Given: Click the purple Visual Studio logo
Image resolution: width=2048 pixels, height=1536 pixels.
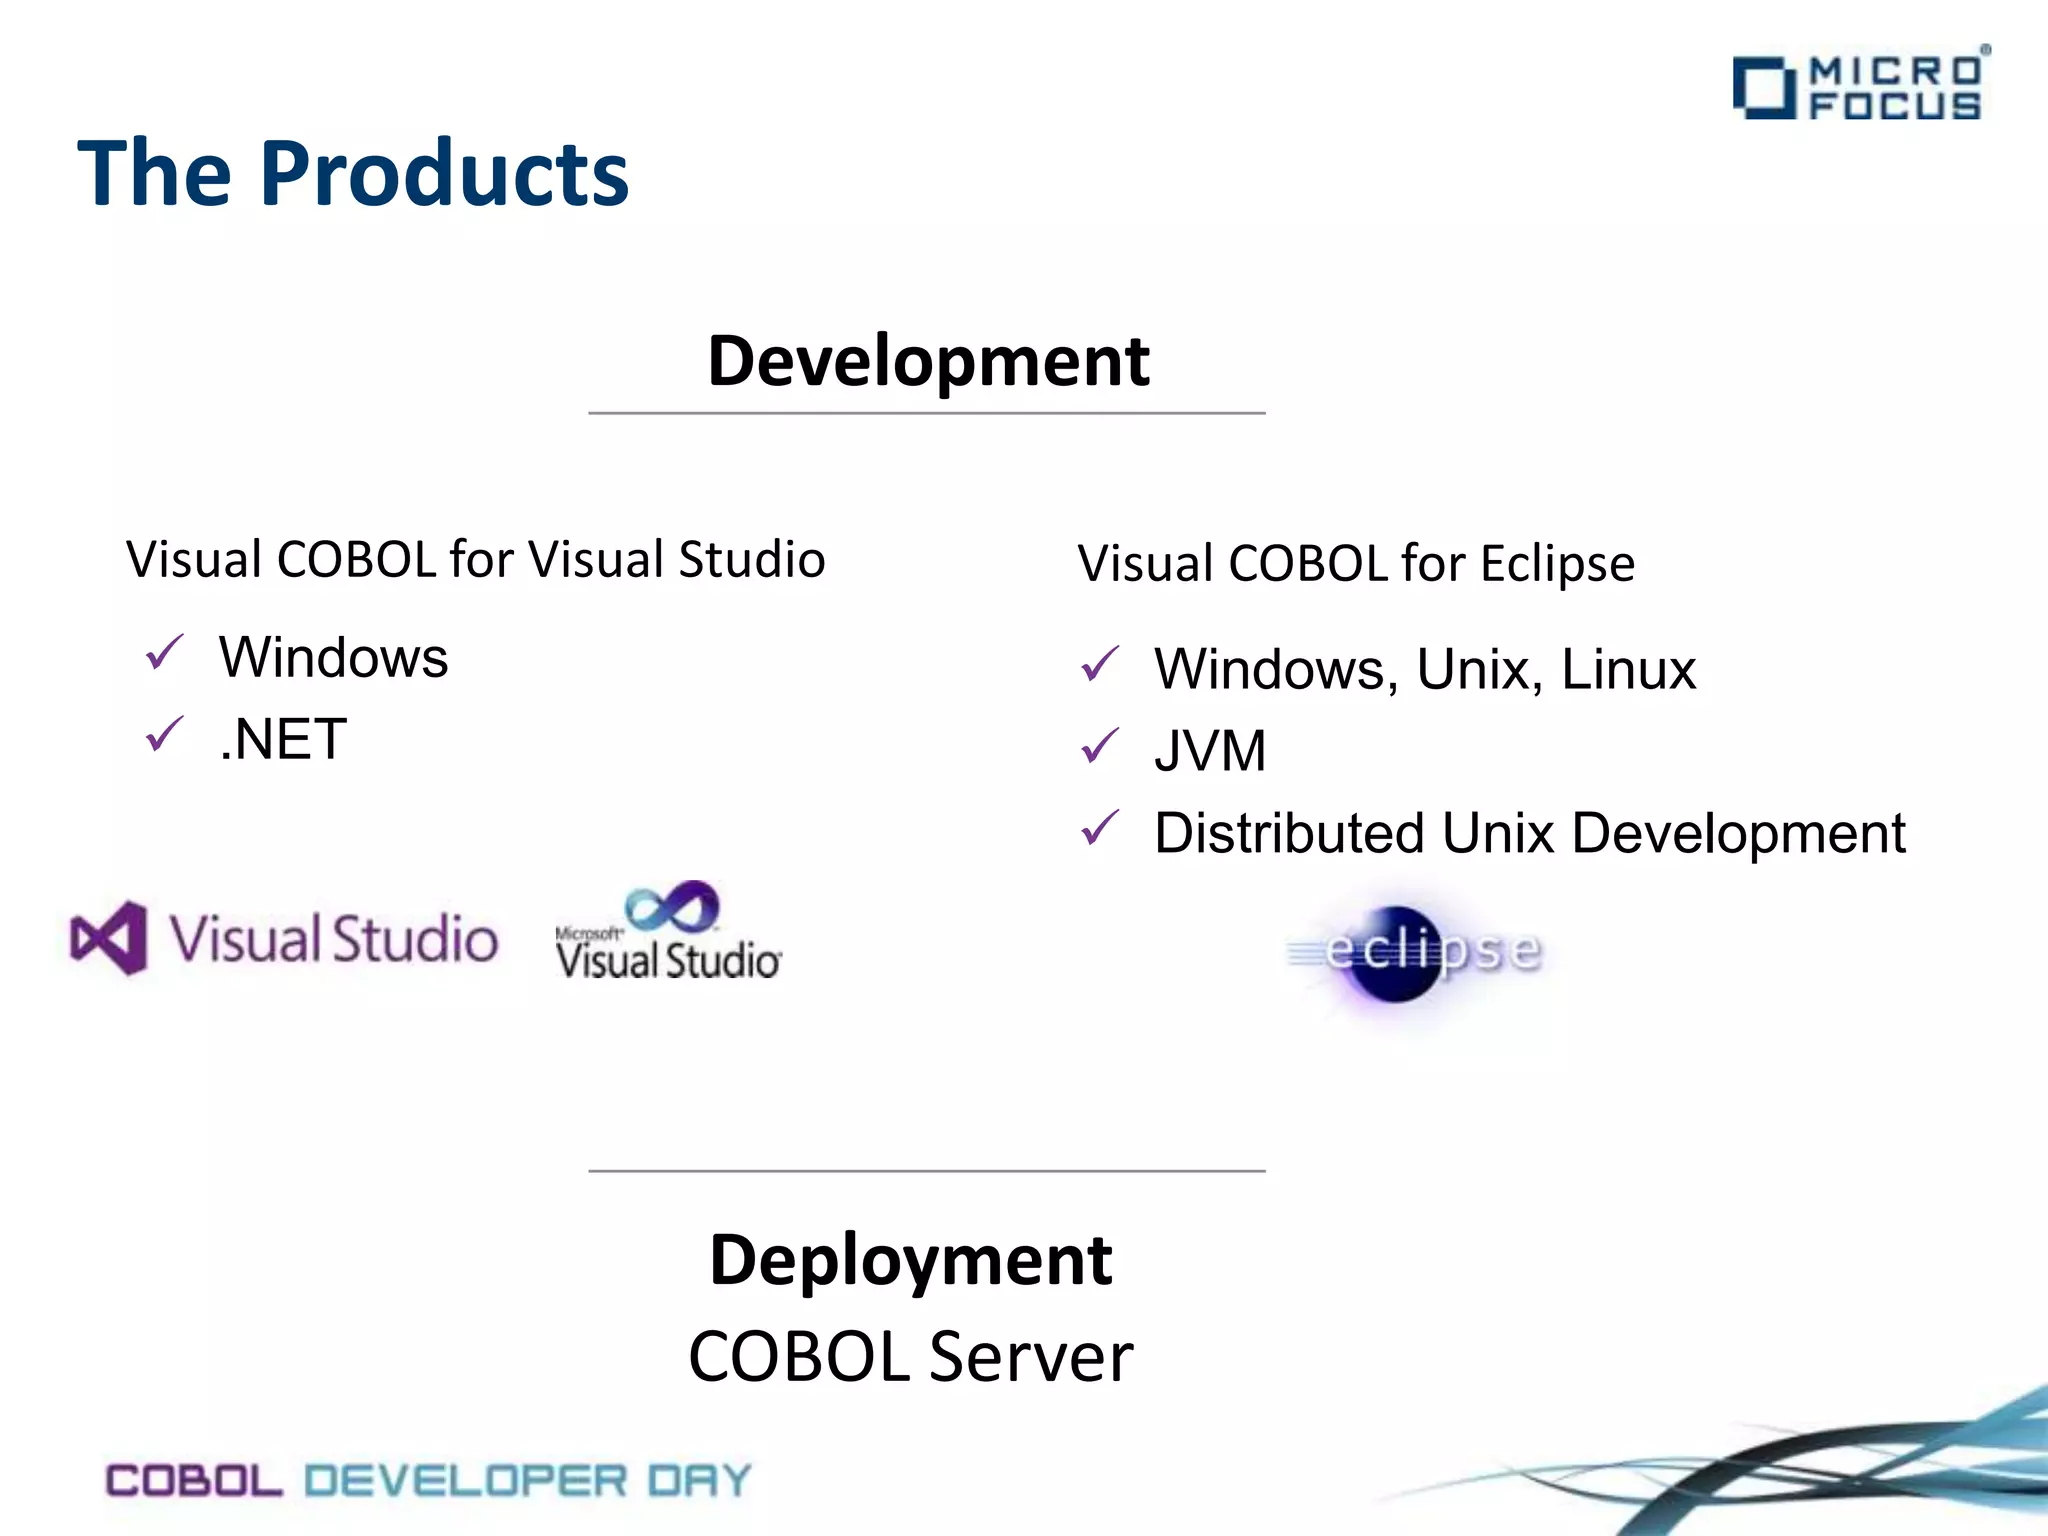Looking at the screenshot, I should click(284, 938).
